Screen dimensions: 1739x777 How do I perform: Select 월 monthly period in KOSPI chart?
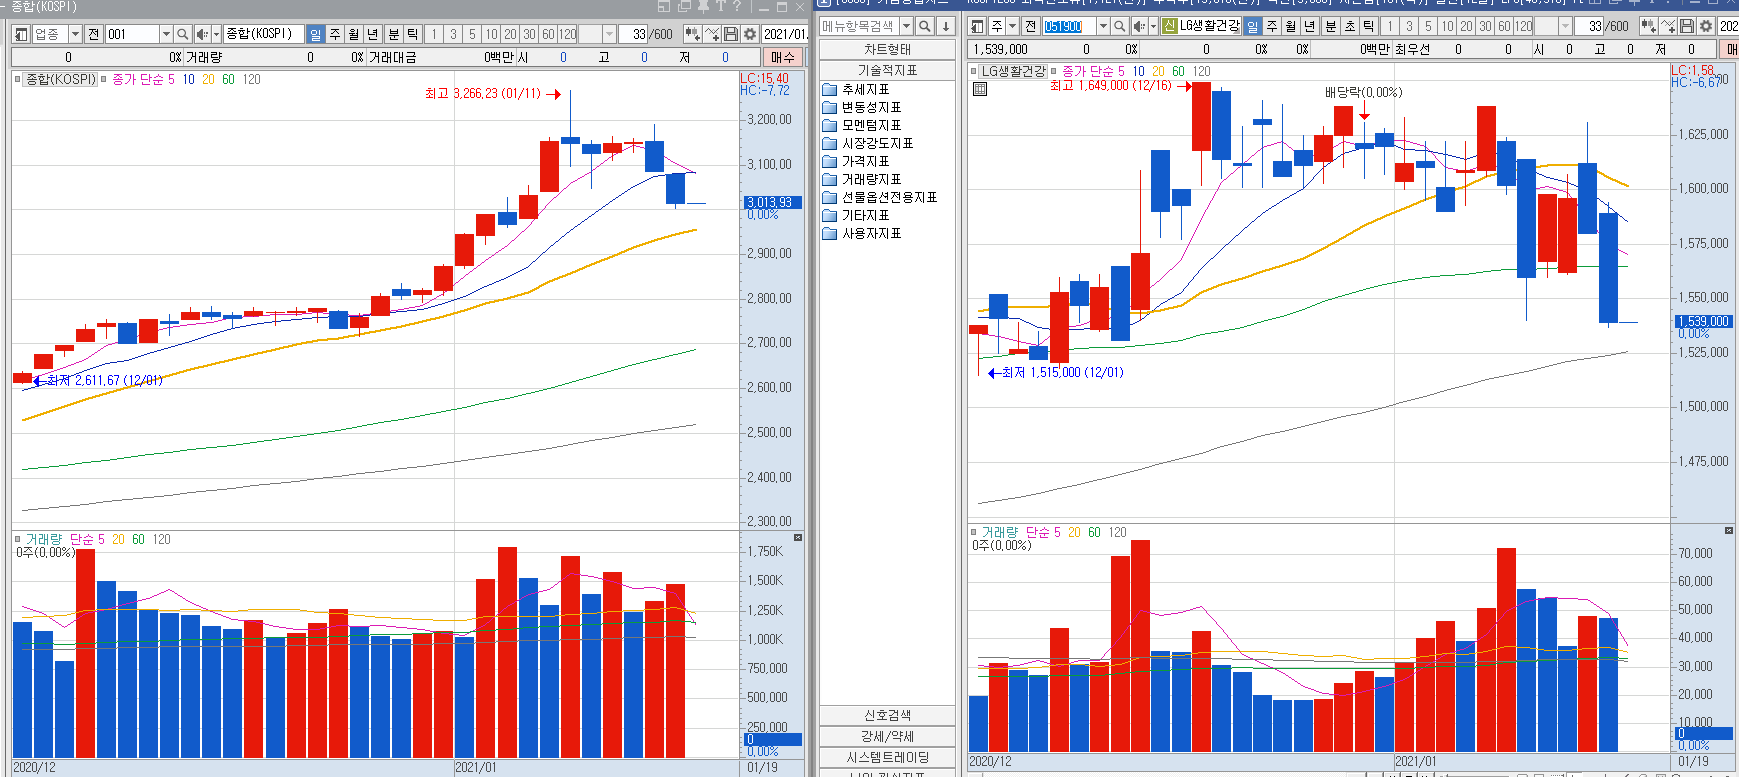pos(354,34)
